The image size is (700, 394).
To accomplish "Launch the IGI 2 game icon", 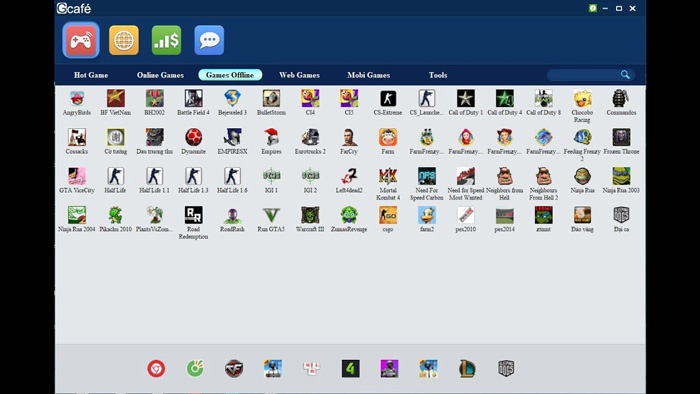I will [310, 176].
